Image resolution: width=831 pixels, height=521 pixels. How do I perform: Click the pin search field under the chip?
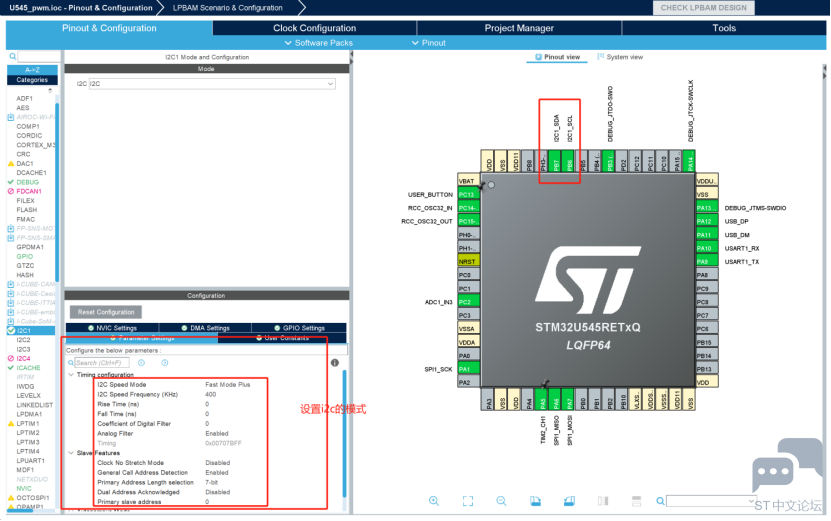(x=710, y=501)
